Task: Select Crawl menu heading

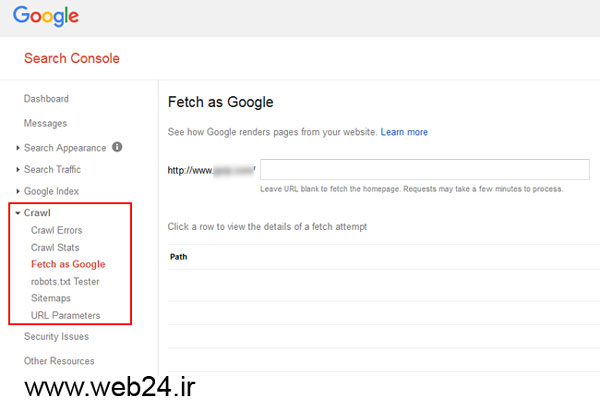Action: pos(37,213)
